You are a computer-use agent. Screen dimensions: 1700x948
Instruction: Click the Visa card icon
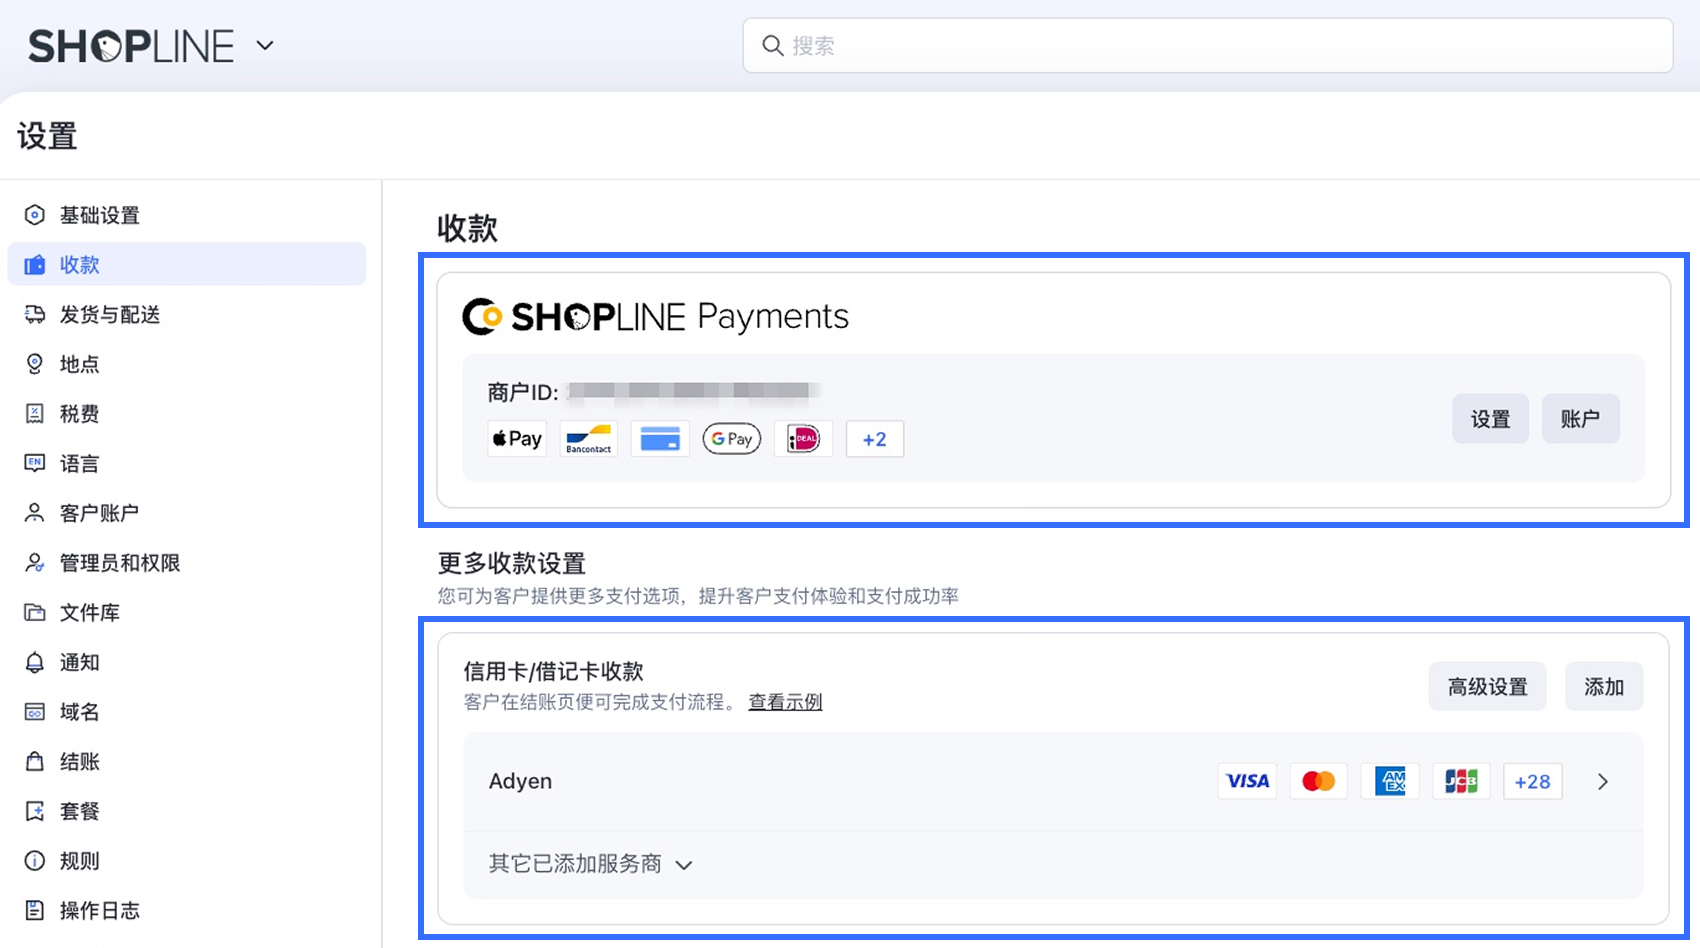(1247, 781)
